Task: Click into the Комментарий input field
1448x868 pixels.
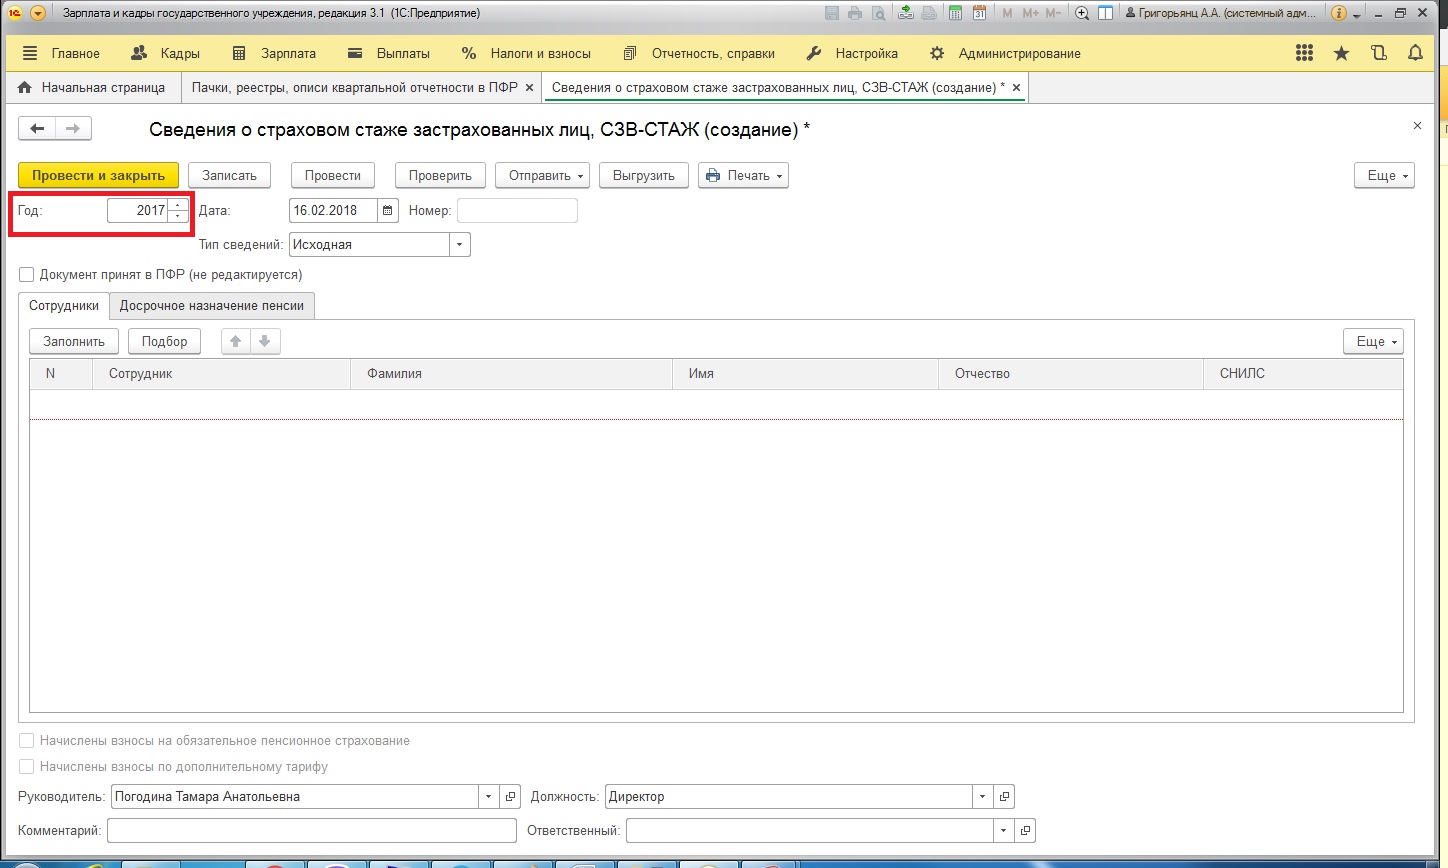Action: (311, 830)
